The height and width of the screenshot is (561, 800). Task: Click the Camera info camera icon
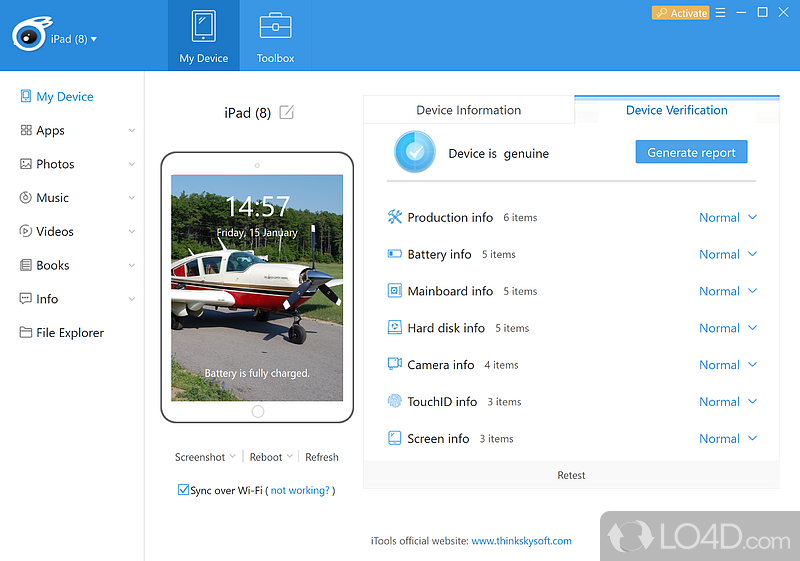point(394,364)
